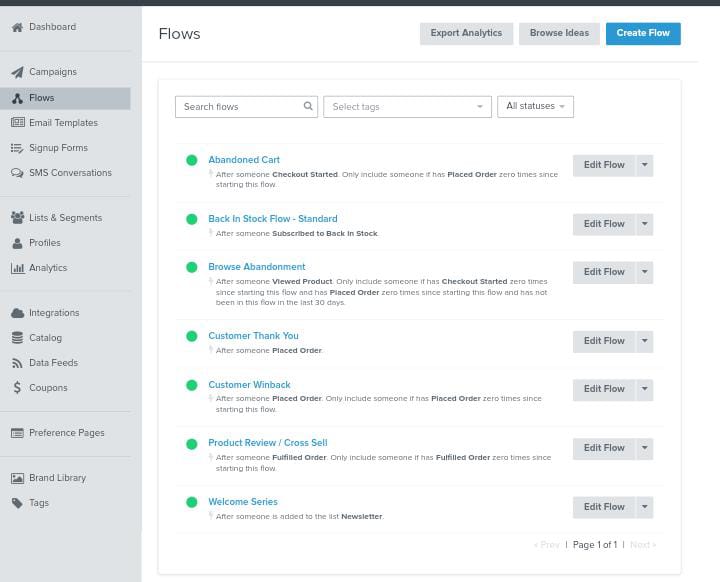Expand Customer Thank You options arrow
Viewport: 720px width, 582px height.
click(x=645, y=341)
